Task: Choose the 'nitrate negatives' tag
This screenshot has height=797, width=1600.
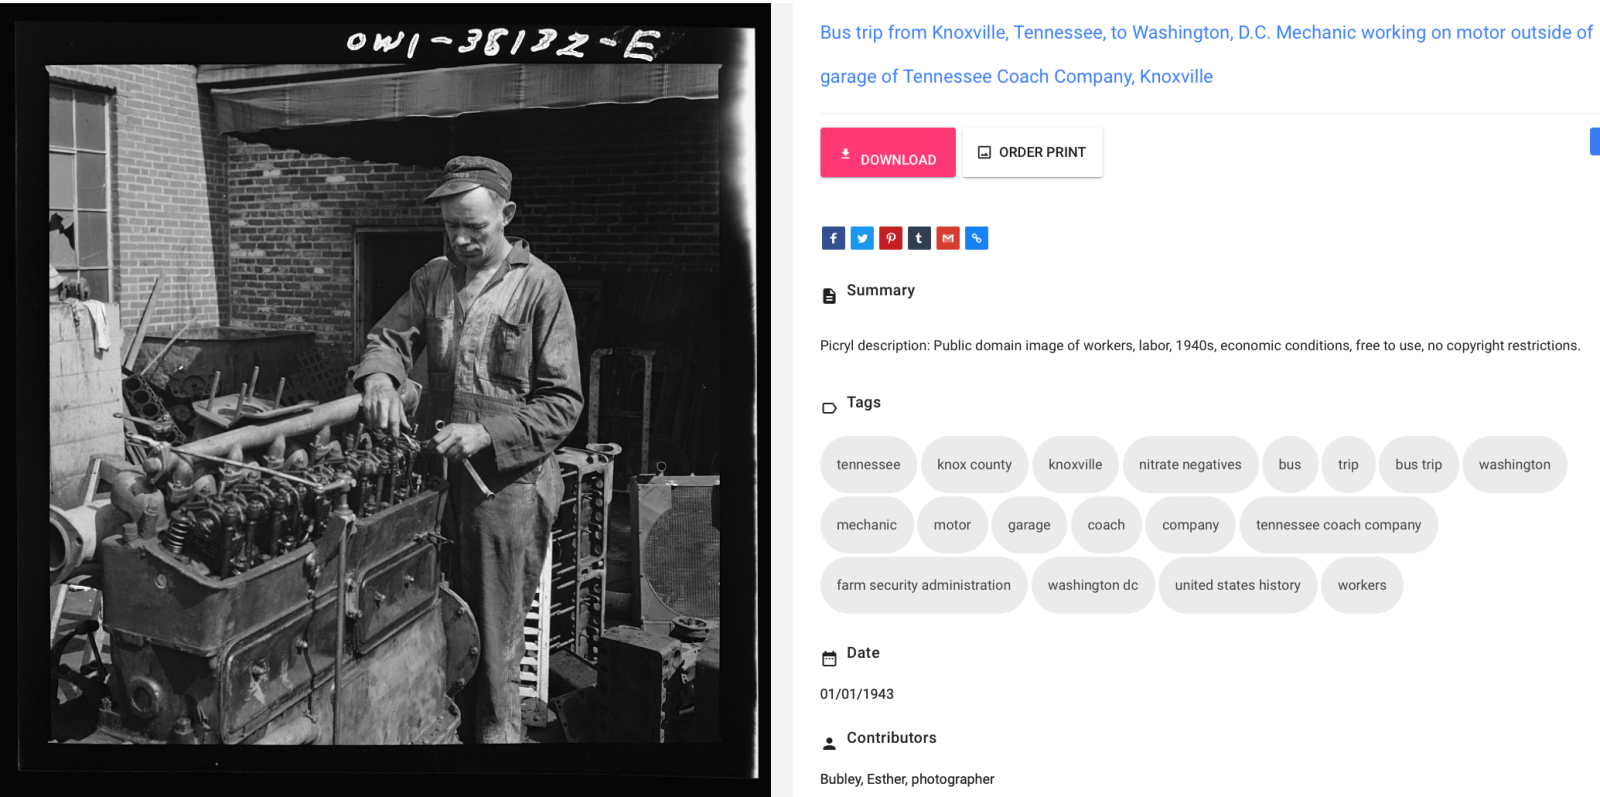Action: pos(1190,465)
